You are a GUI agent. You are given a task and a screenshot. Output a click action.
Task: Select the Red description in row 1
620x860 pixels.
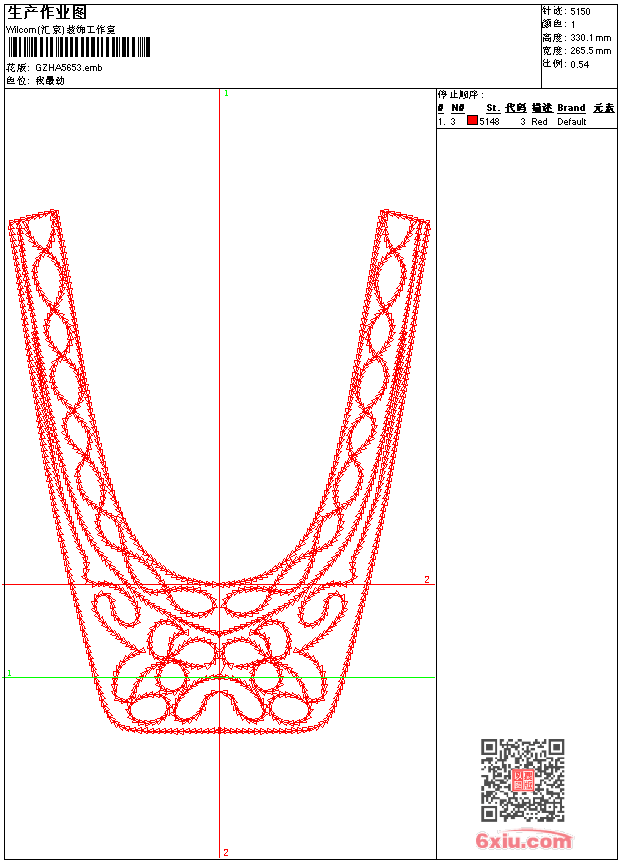point(539,122)
